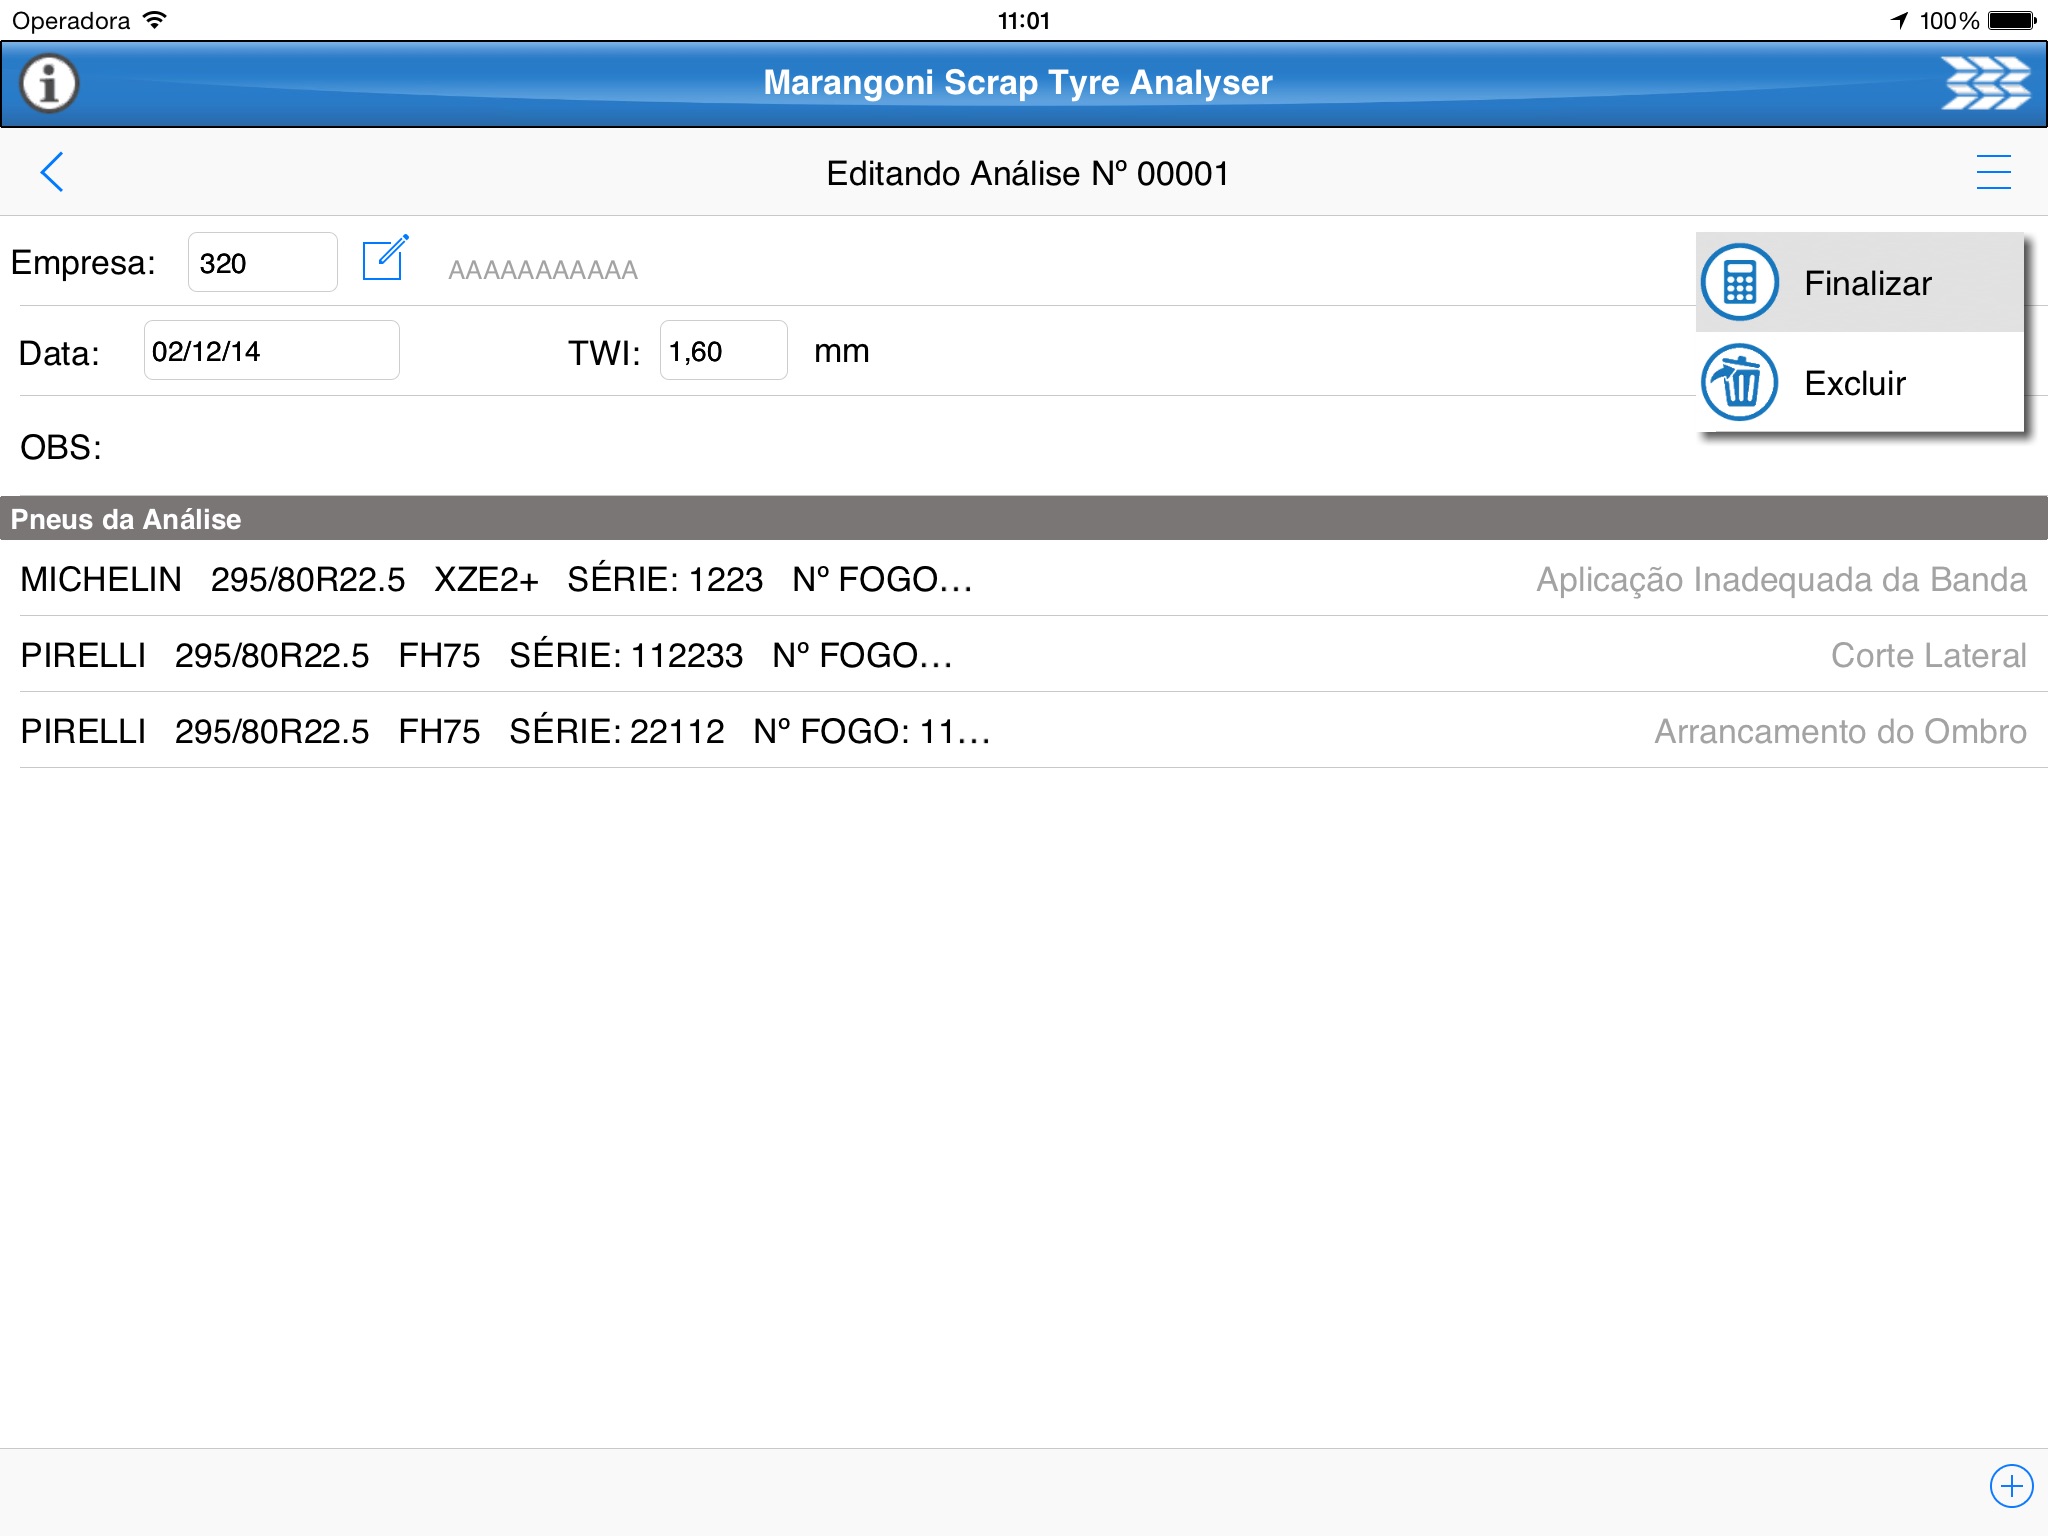
Task: Tap the 11:01 clock in status bar
Action: coord(1024,20)
